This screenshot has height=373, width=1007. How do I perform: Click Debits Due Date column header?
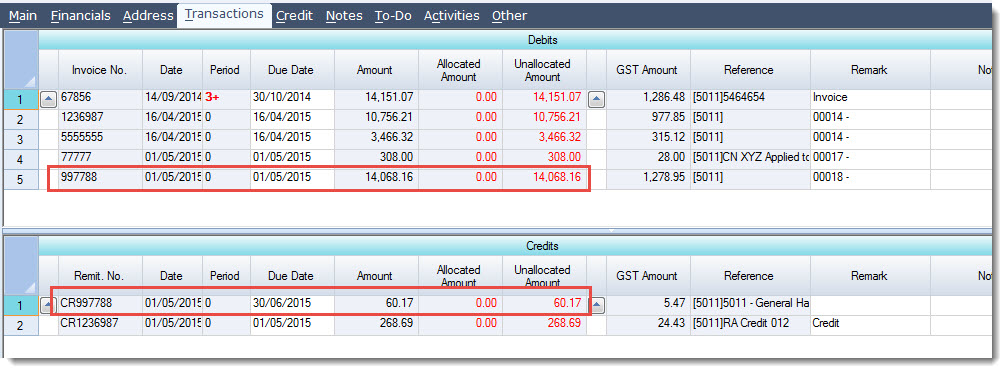292,70
